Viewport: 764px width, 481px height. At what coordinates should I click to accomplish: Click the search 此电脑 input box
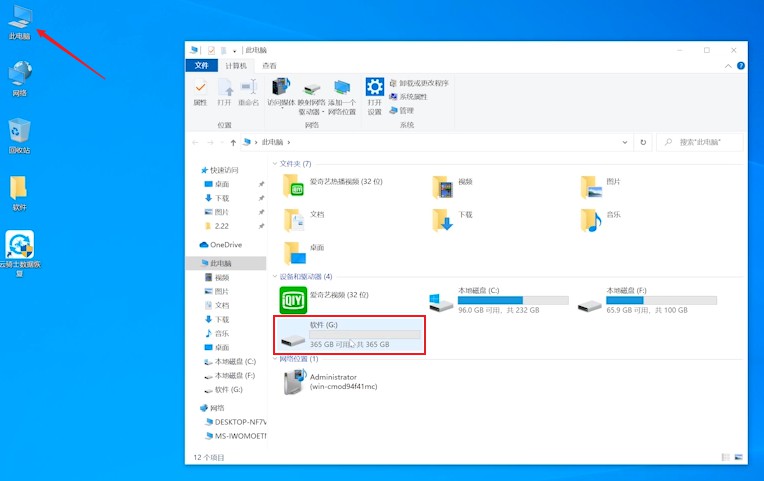[x=700, y=142]
